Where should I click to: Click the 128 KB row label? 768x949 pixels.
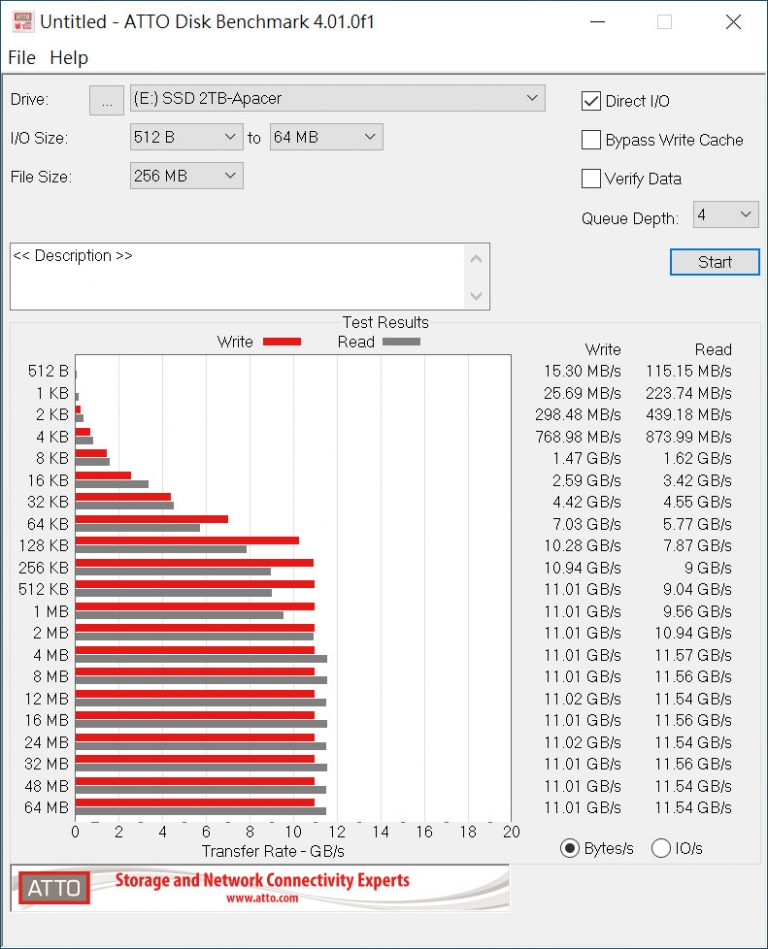pos(44,546)
